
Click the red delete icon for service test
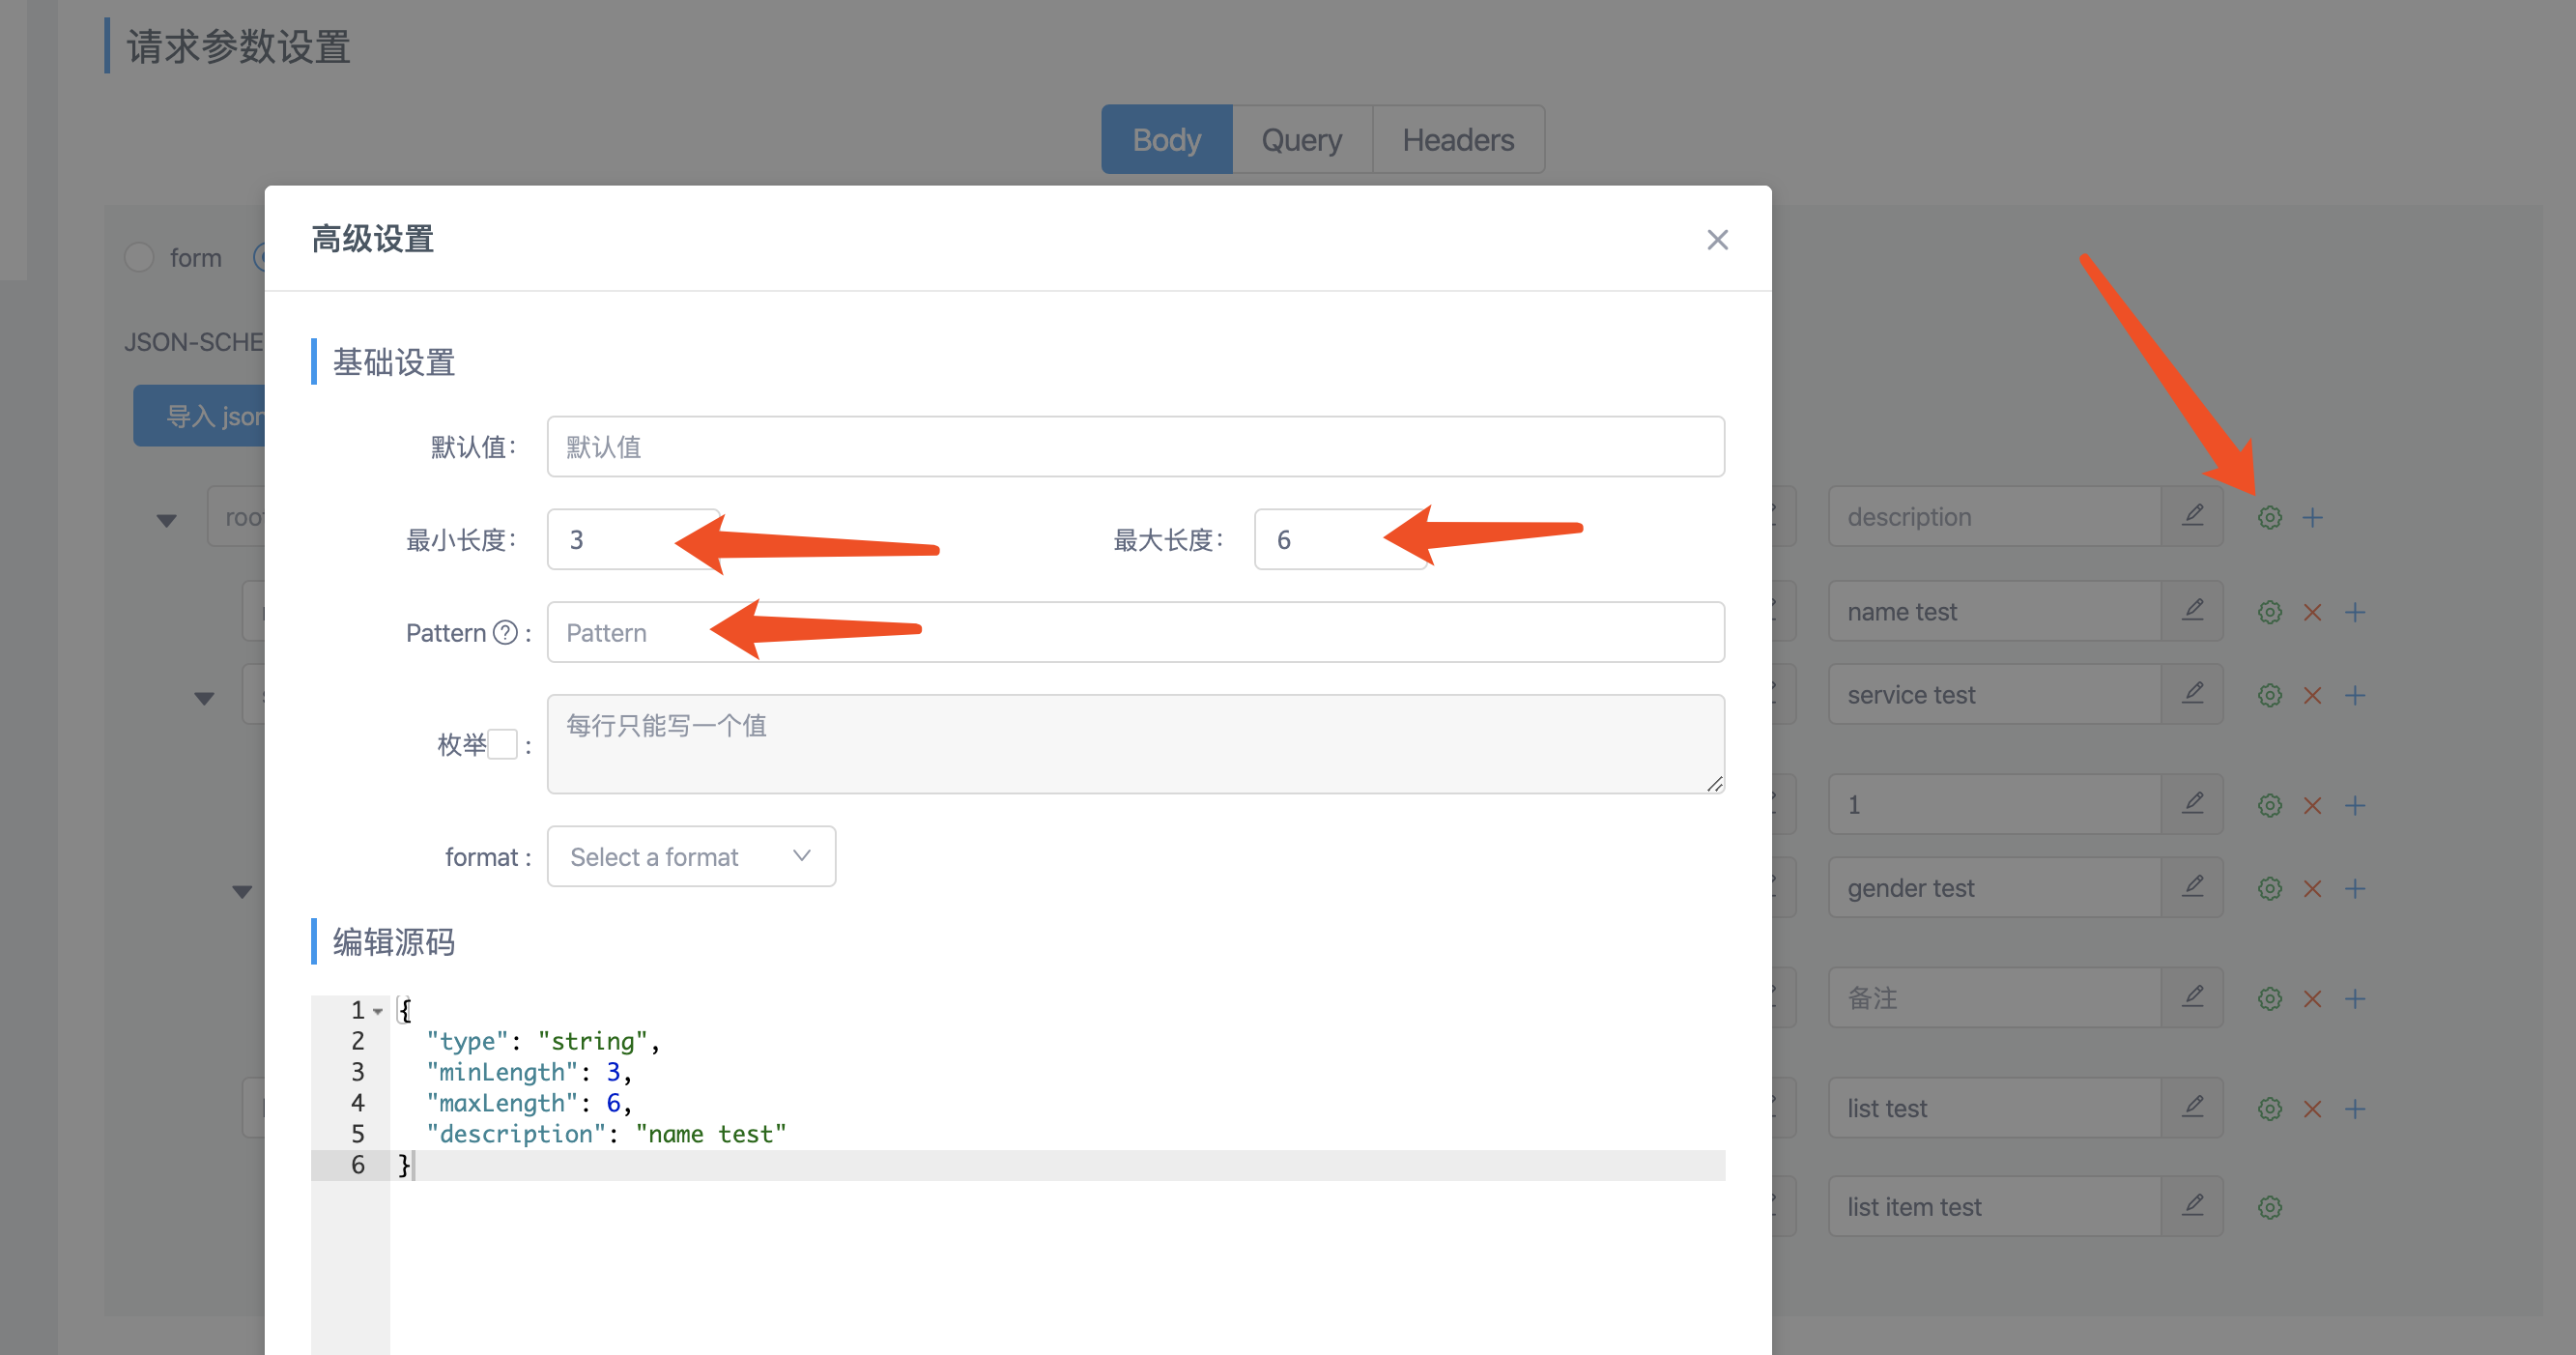point(2312,695)
